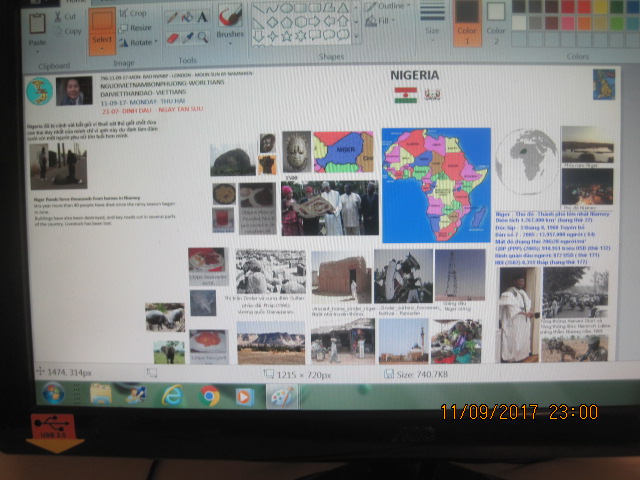Activate the Color 2 button
This screenshot has height=480, width=640.
click(x=496, y=22)
